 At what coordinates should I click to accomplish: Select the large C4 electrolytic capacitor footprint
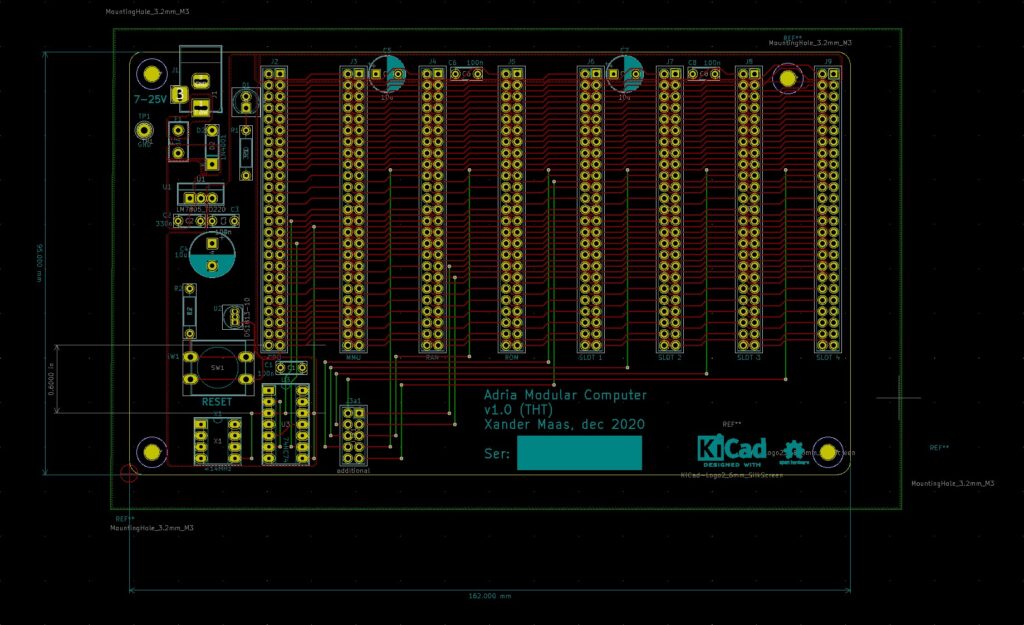coord(212,255)
